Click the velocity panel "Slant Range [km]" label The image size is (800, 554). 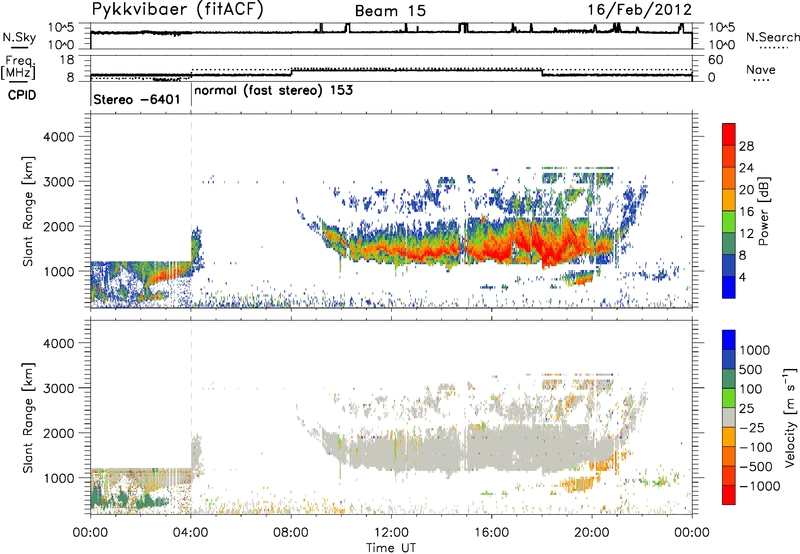[28, 418]
